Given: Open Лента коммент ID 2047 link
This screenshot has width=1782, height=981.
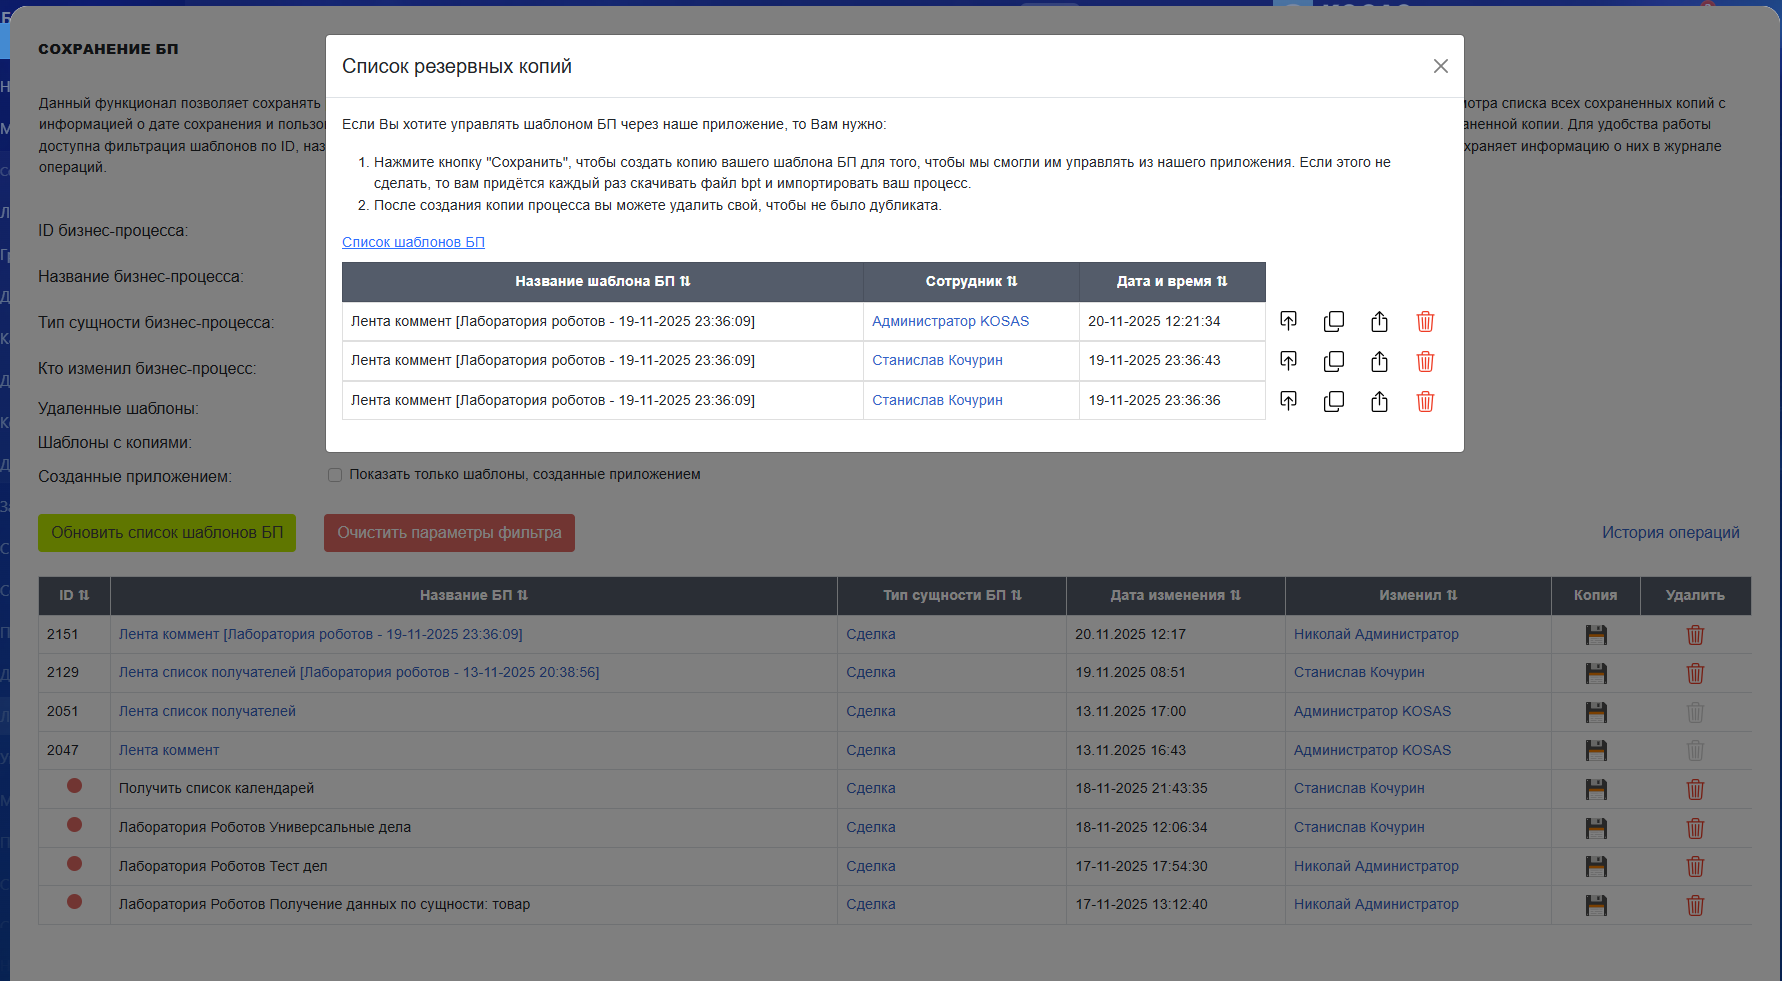Looking at the screenshot, I should click(169, 750).
